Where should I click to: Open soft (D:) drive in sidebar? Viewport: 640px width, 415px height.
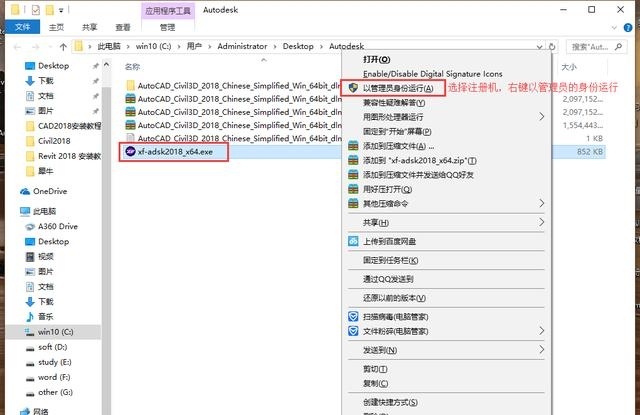pos(53,347)
